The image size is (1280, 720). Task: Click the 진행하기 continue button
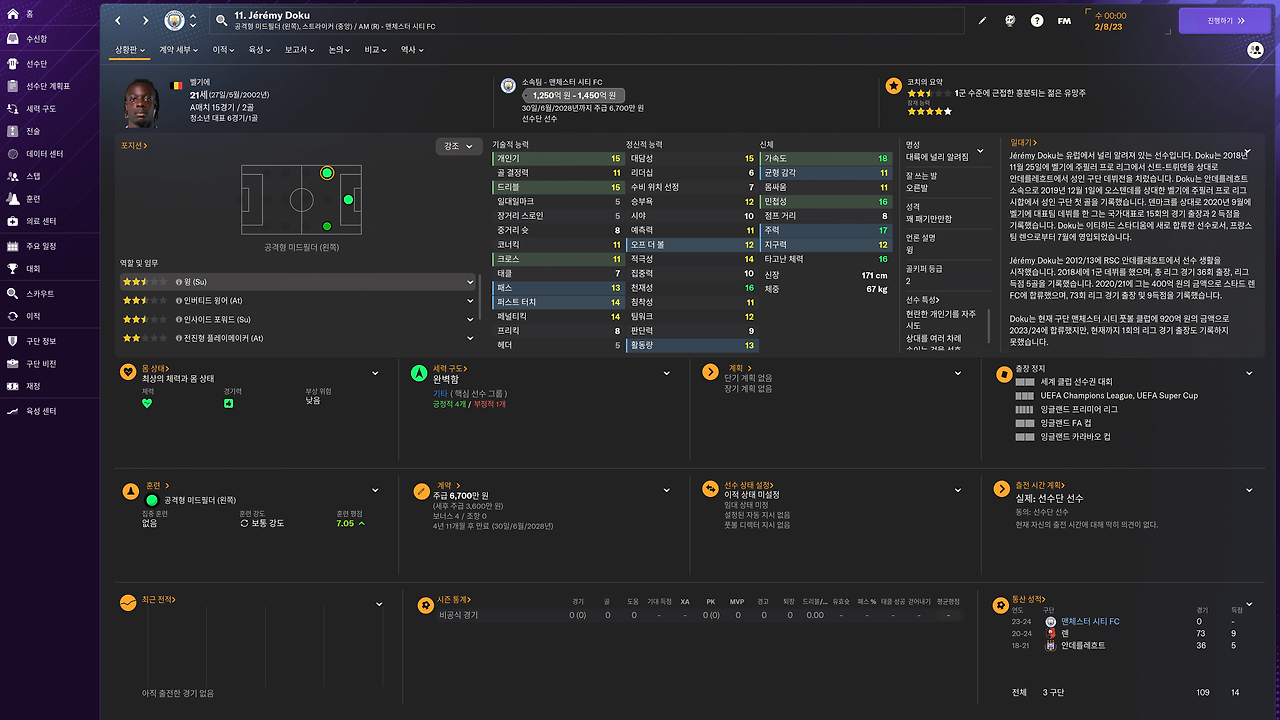tap(1225, 20)
